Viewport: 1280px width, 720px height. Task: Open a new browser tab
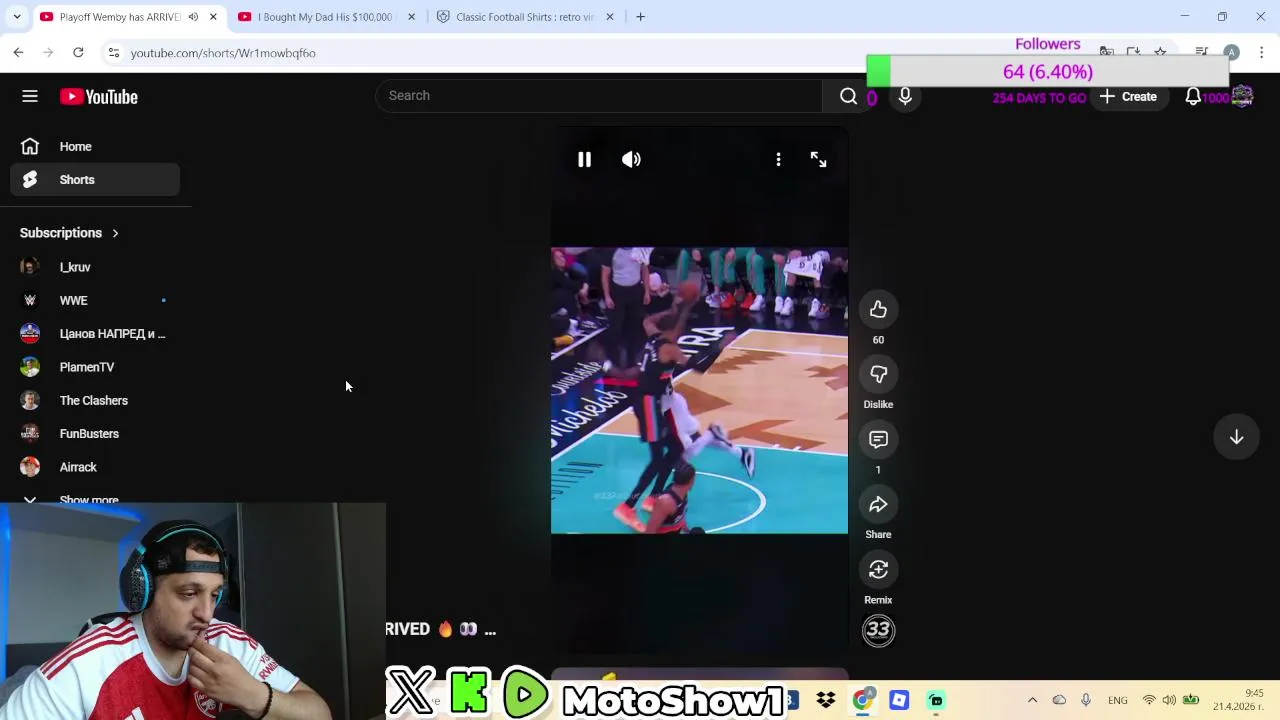(640, 17)
